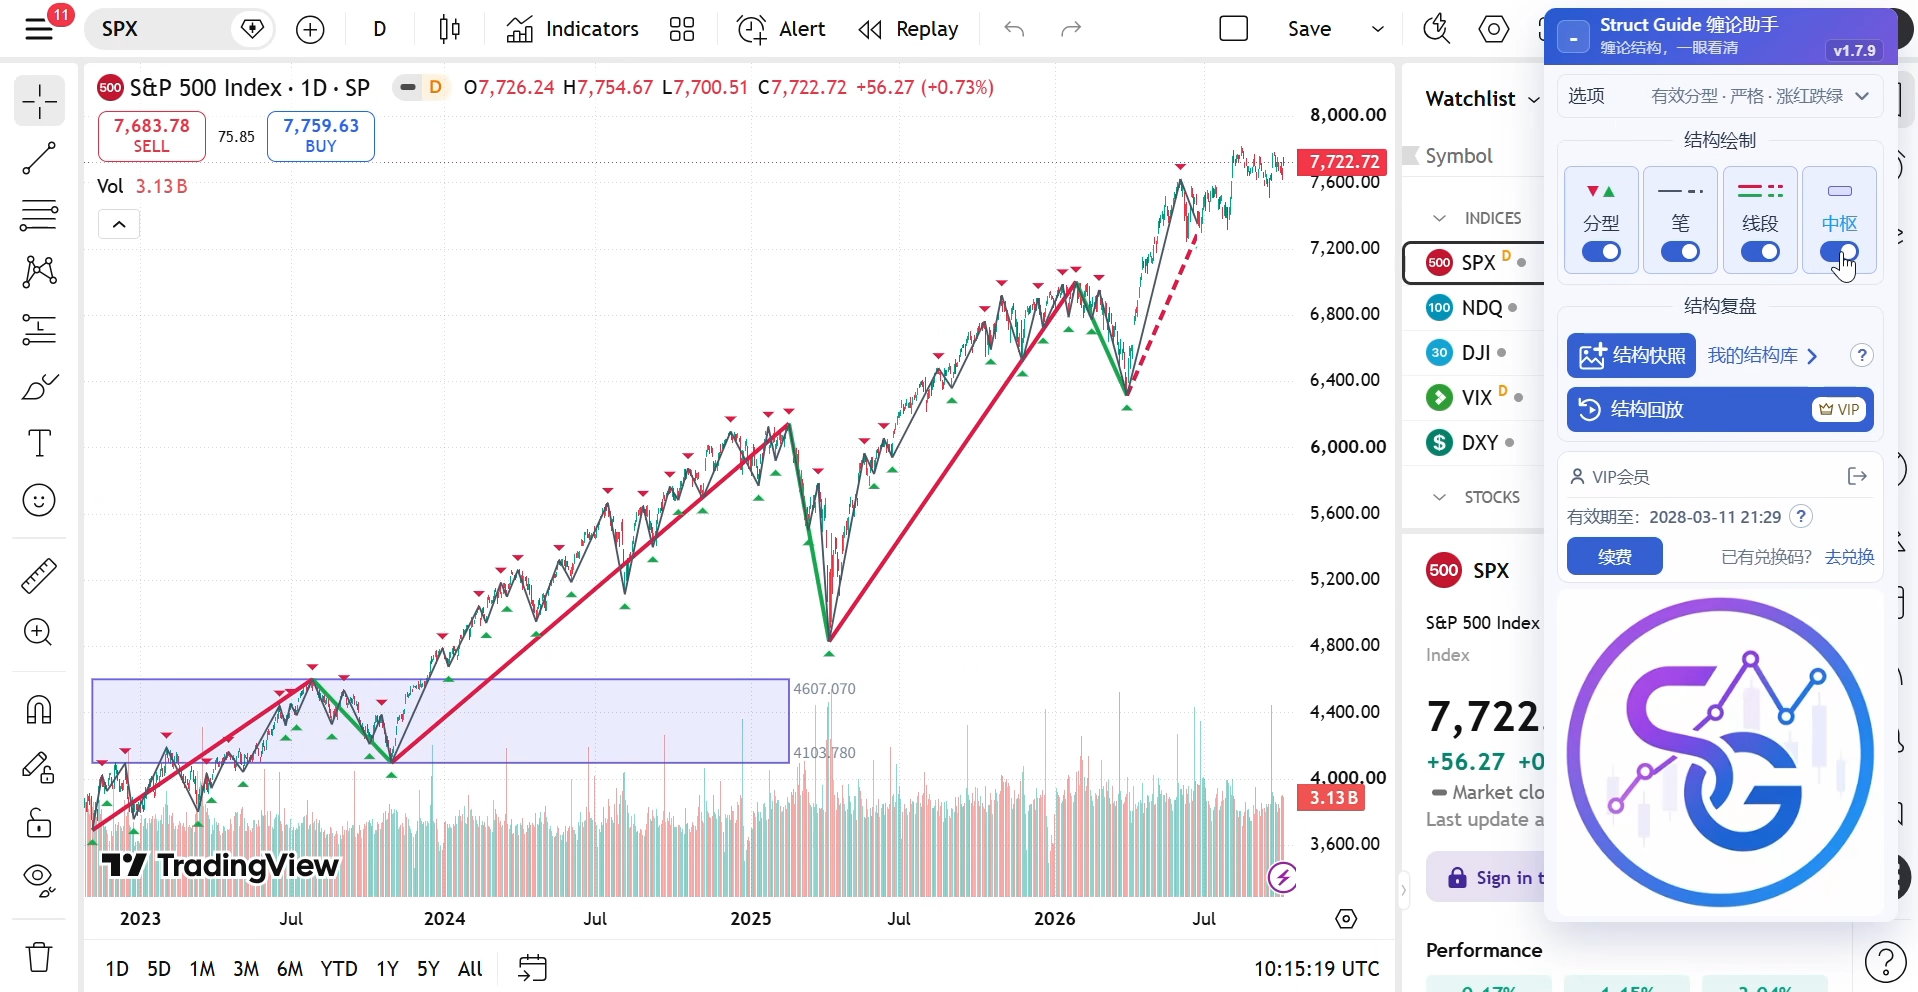Select the XABCD pattern tool
This screenshot has height=992, width=1918.
tap(39, 272)
